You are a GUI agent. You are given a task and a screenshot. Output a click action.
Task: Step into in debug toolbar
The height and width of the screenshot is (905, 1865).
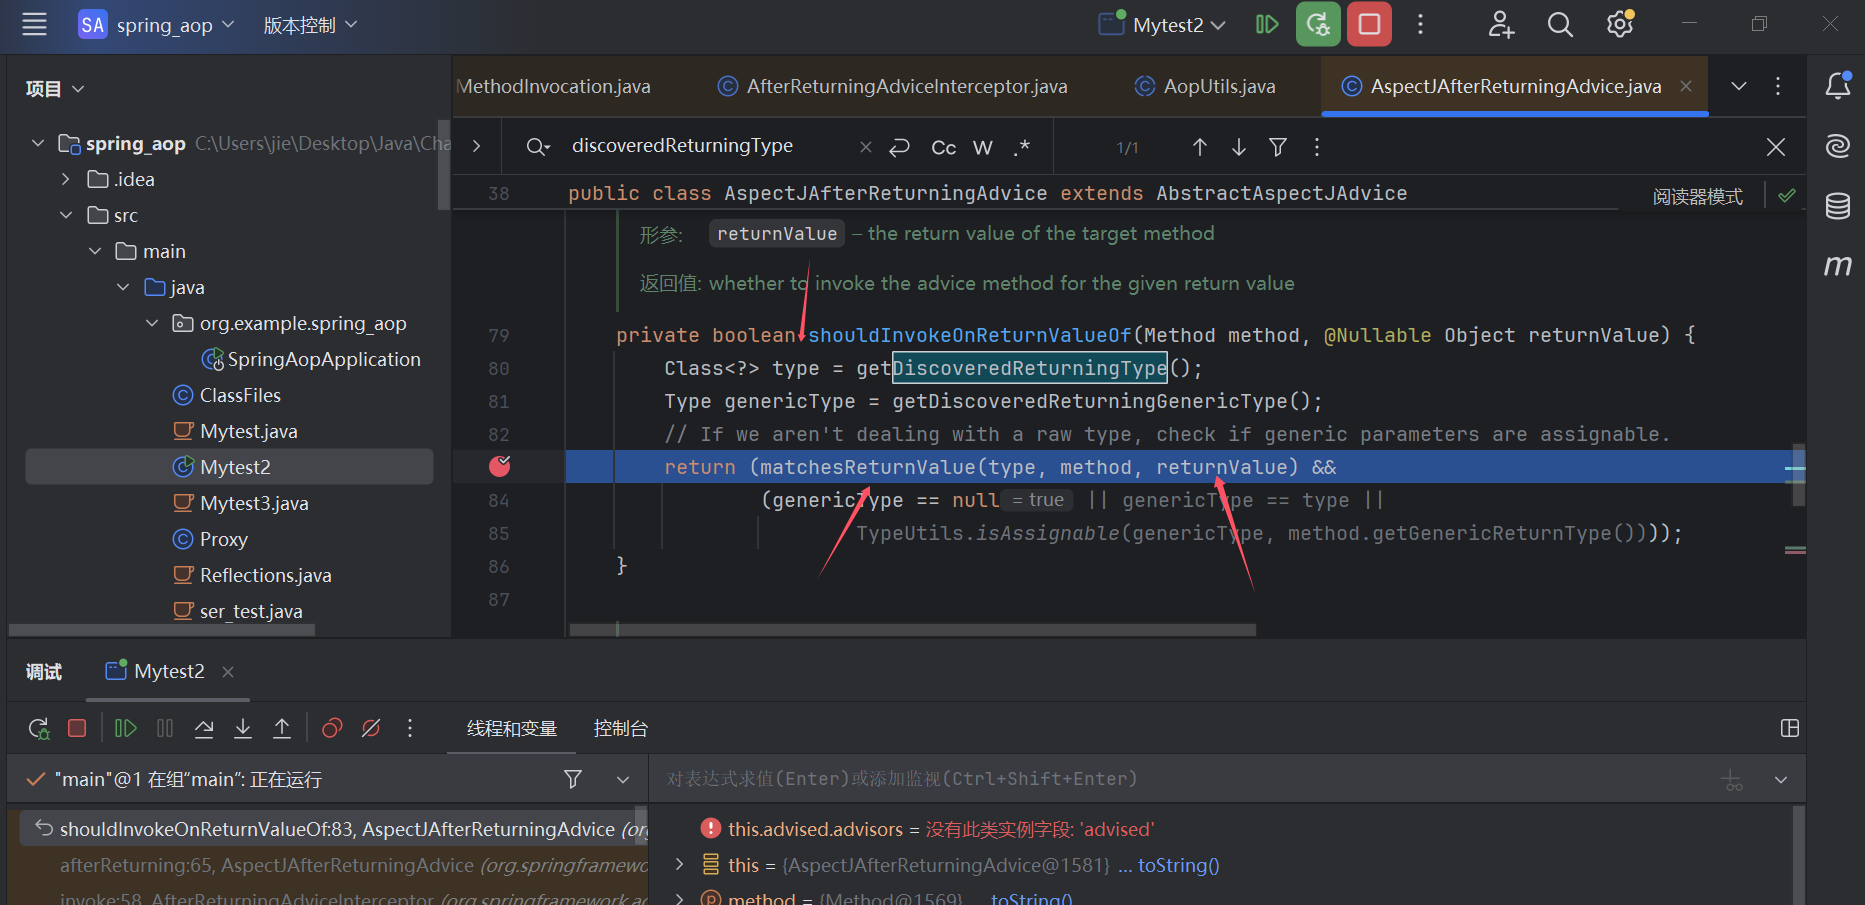coord(243,728)
